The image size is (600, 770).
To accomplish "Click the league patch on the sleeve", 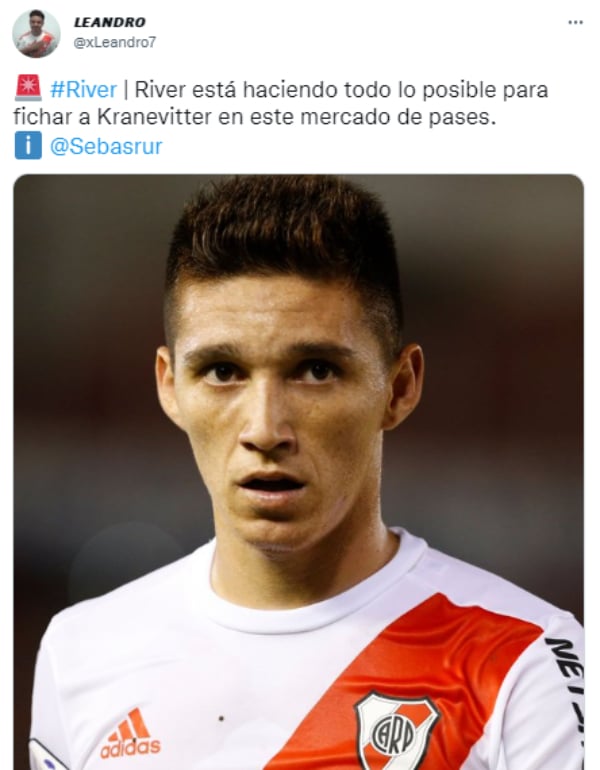I will click(x=48, y=756).
